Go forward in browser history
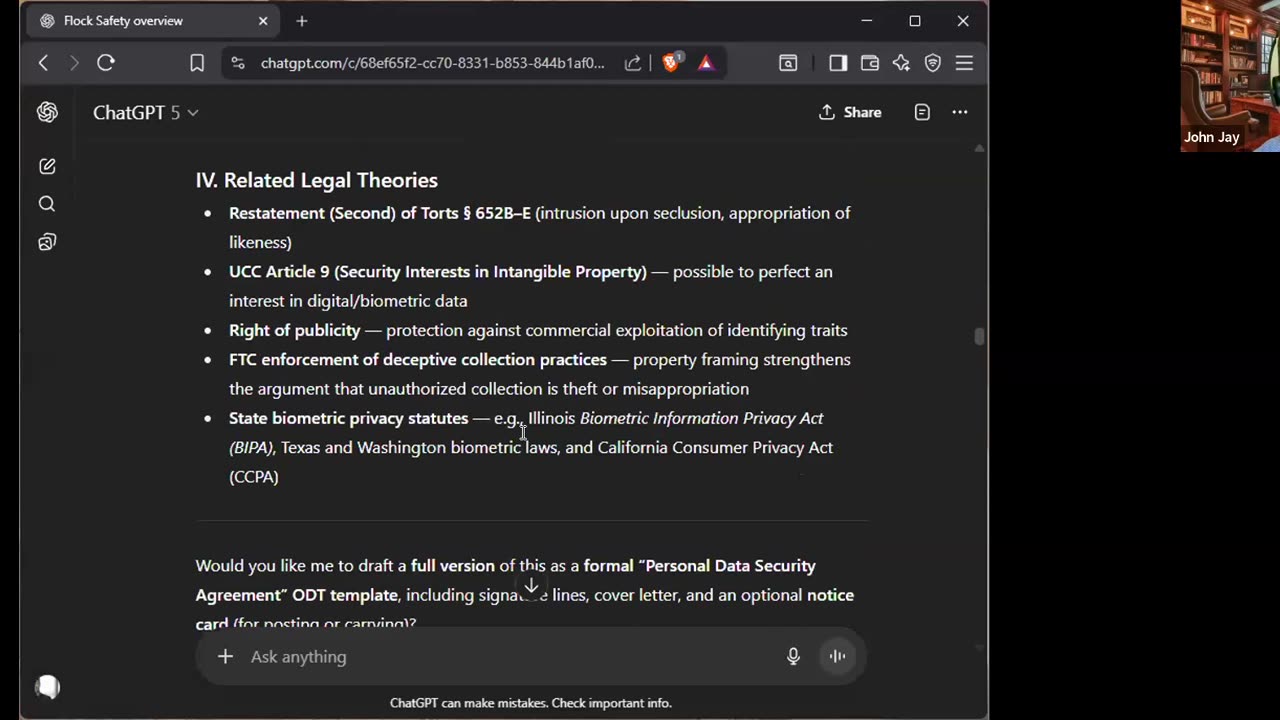Image resolution: width=1280 pixels, height=720 pixels. tap(73, 63)
